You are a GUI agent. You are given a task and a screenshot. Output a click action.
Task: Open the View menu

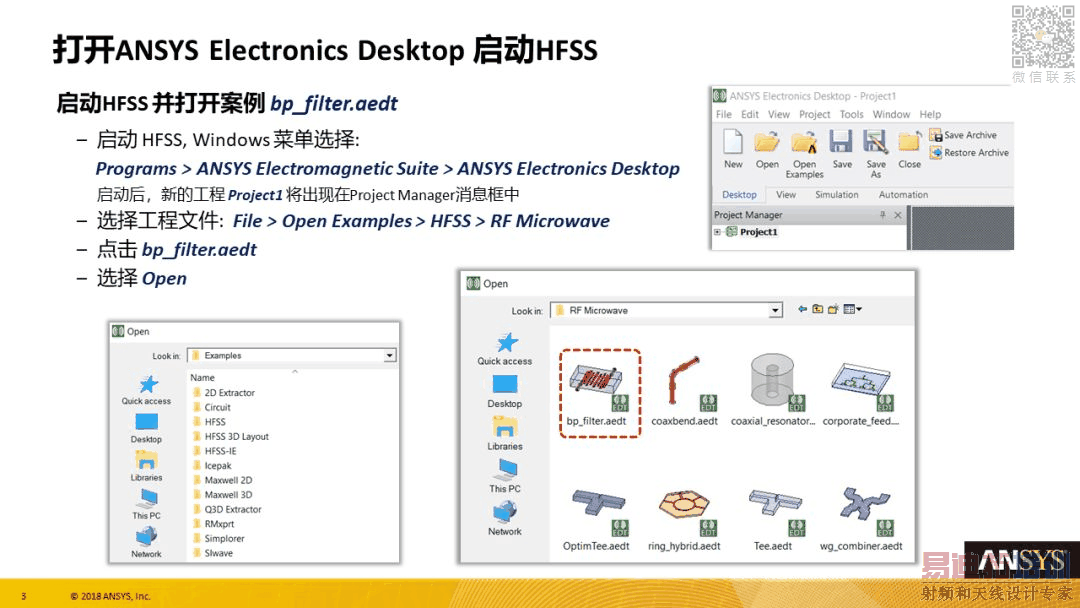pos(779,114)
